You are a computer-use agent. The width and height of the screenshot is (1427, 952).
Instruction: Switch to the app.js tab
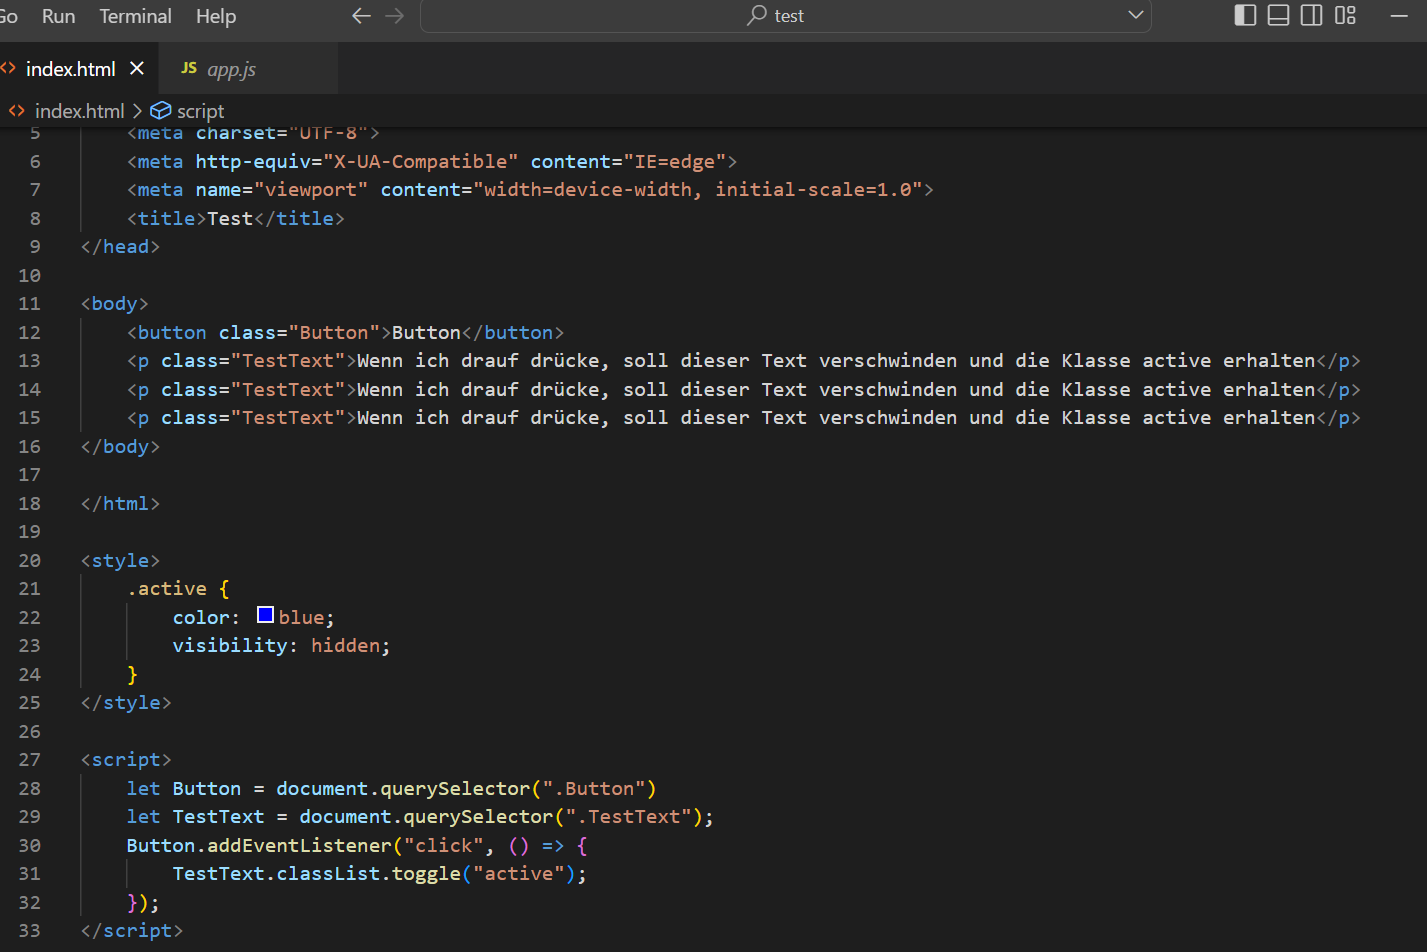coord(231,69)
